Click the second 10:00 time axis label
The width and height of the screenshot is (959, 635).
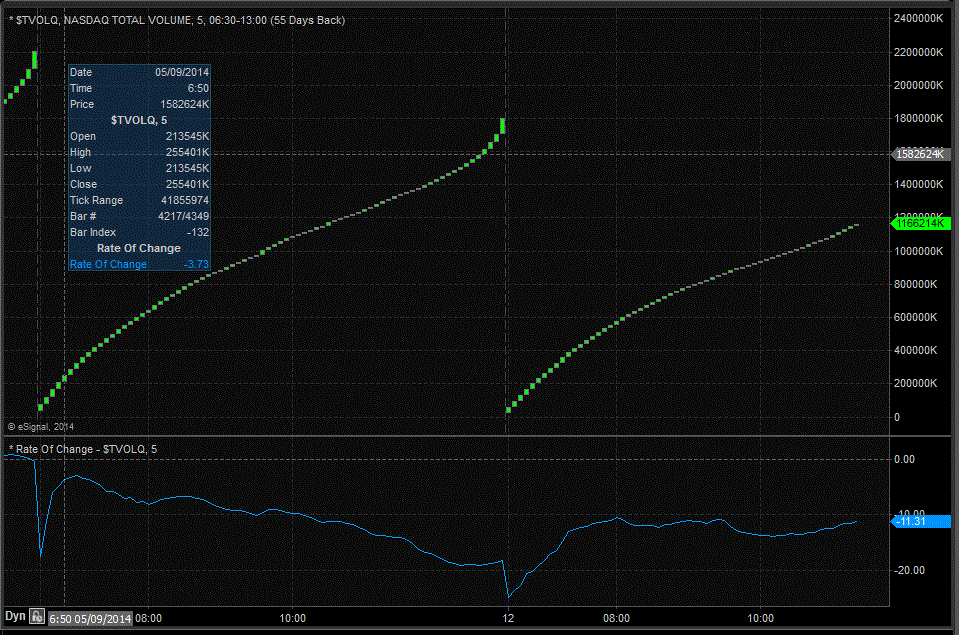pyautogui.click(x=760, y=618)
